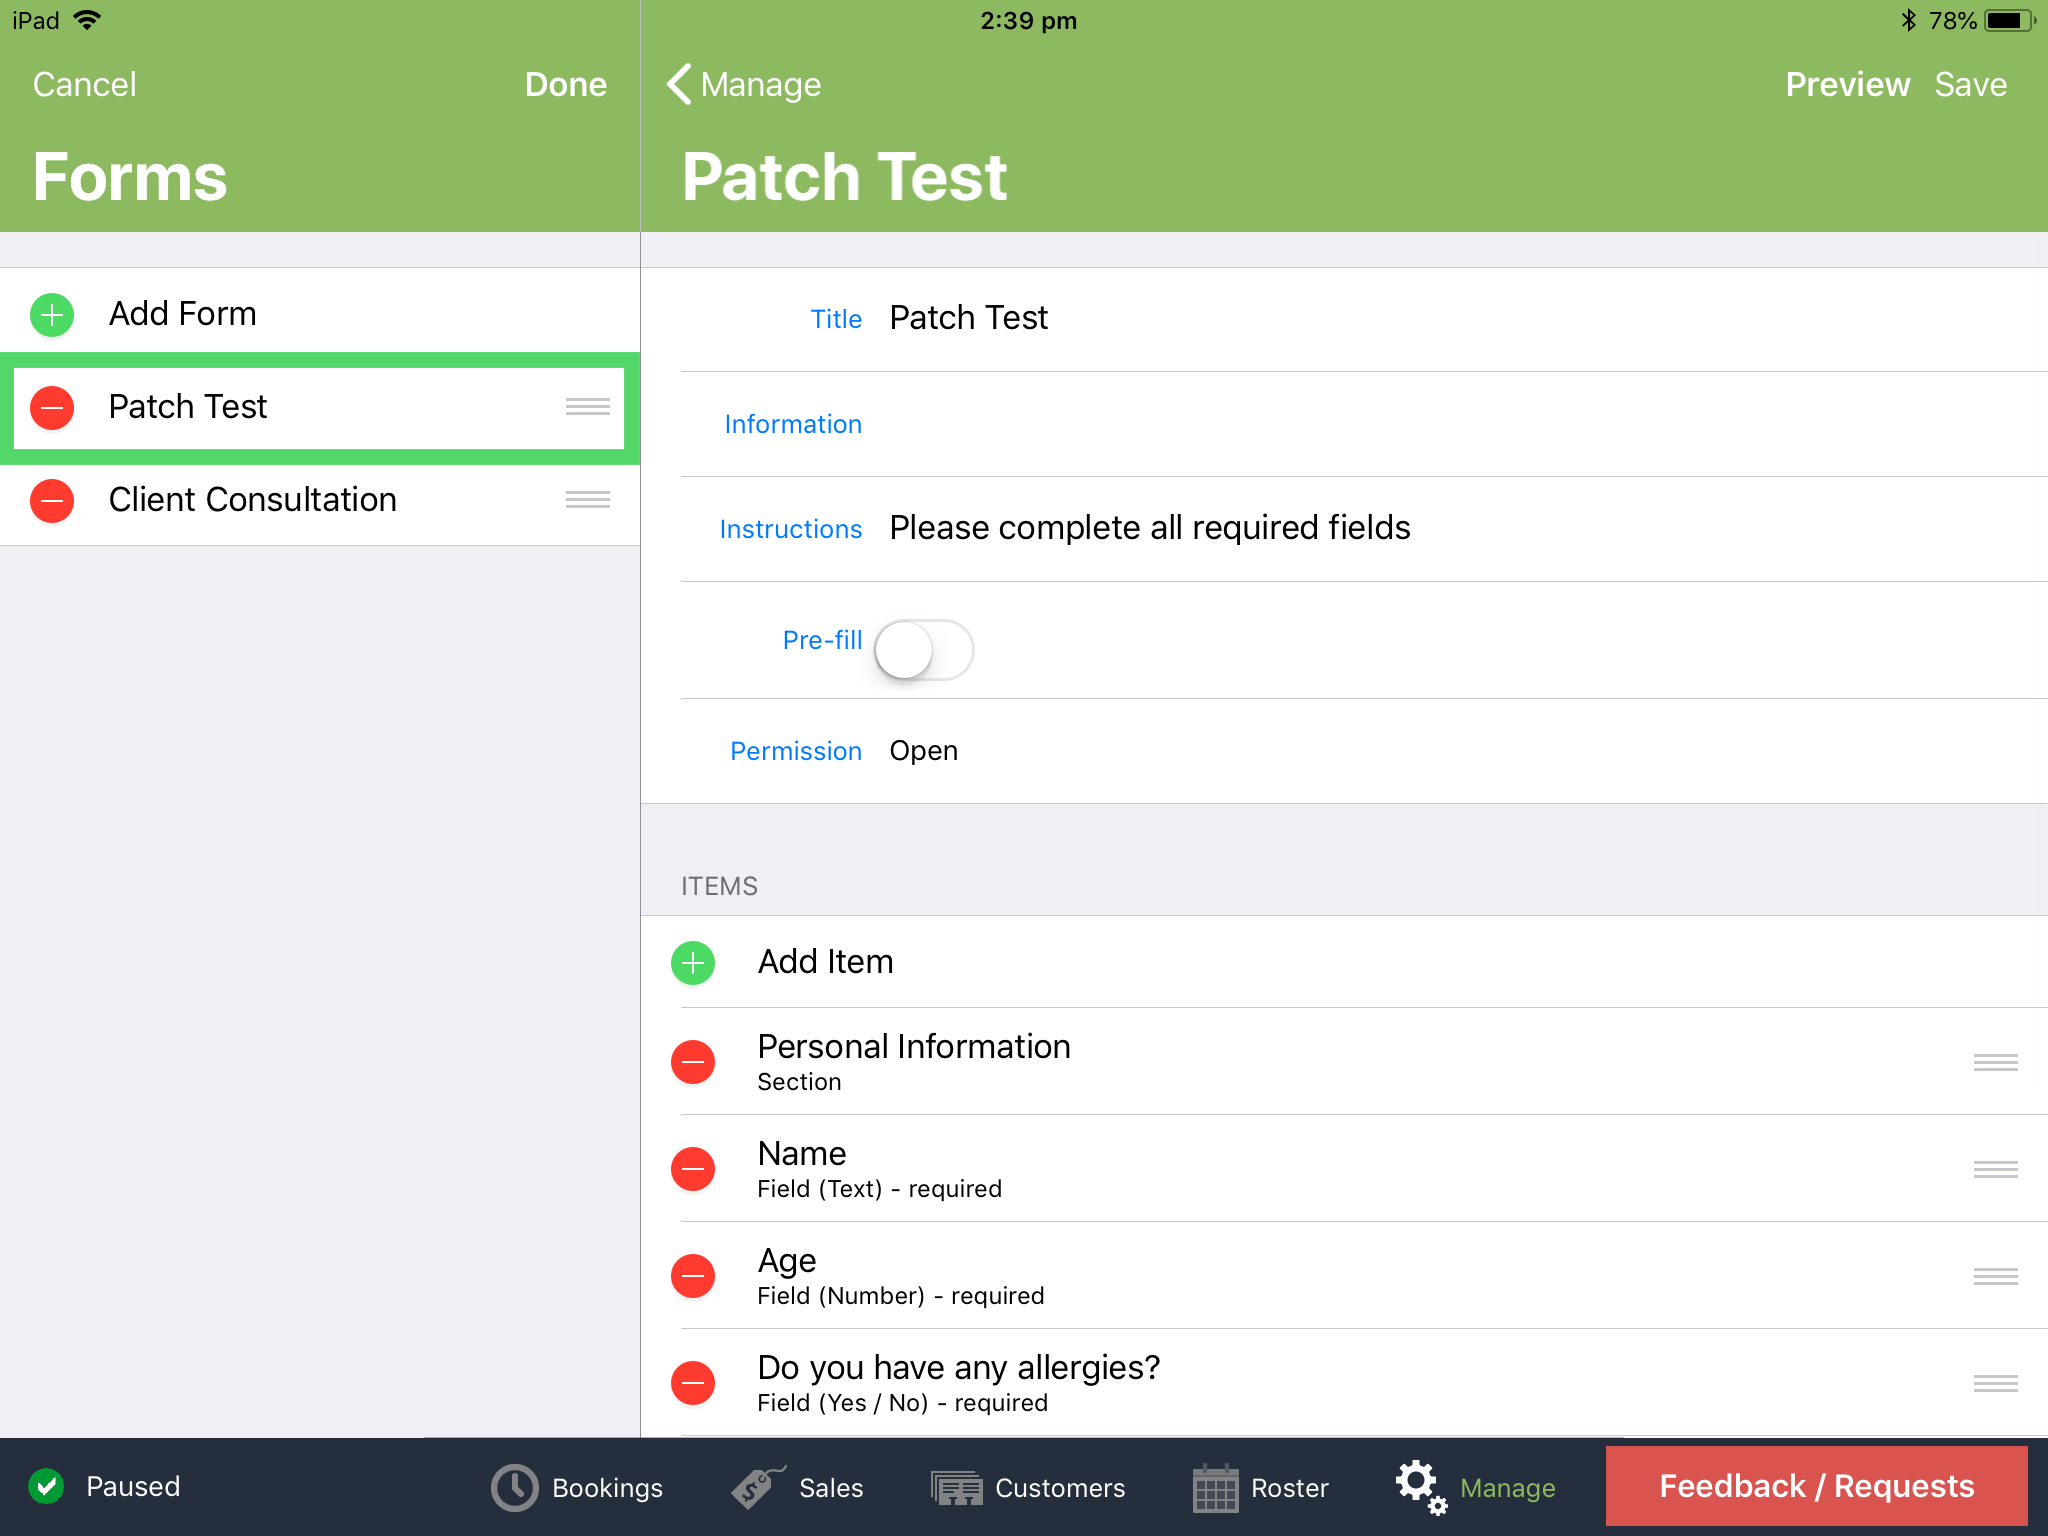Tap red minus icon for Name field
The width and height of the screenshot is (2048, 1536).
pos(693,1169)
